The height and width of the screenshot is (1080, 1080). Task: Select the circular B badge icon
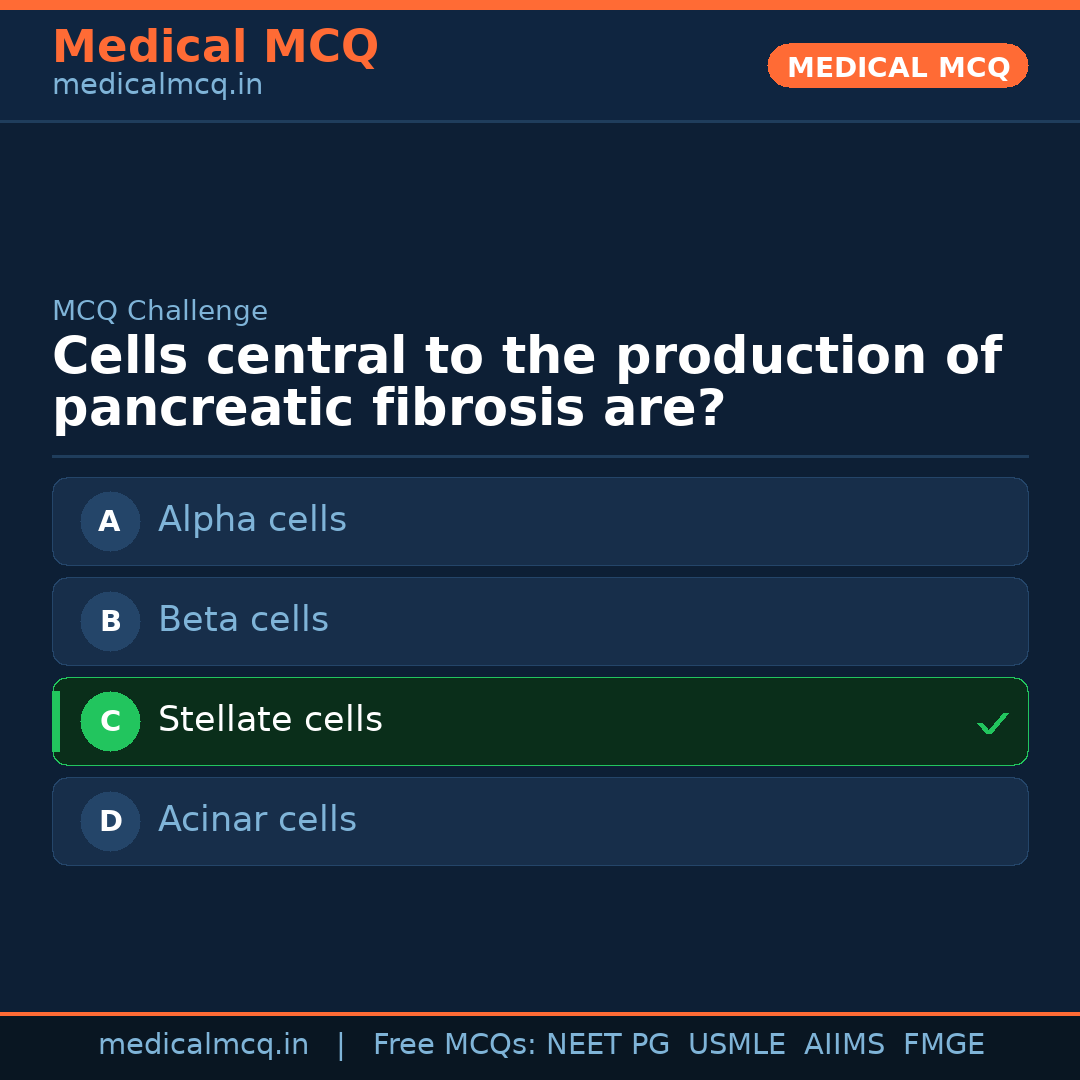(x=110, y=621)
